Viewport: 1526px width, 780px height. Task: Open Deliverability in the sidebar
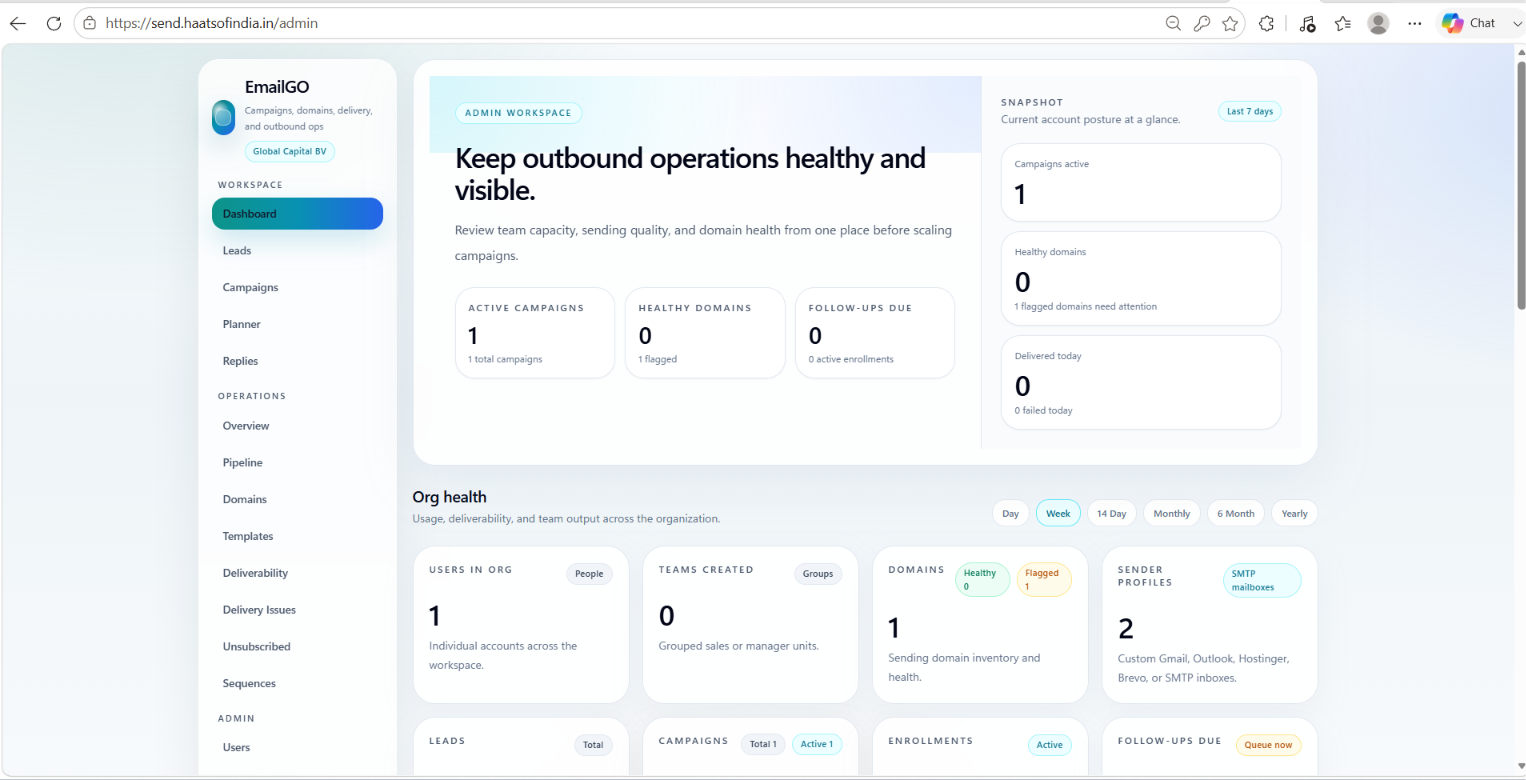point(297,573)
